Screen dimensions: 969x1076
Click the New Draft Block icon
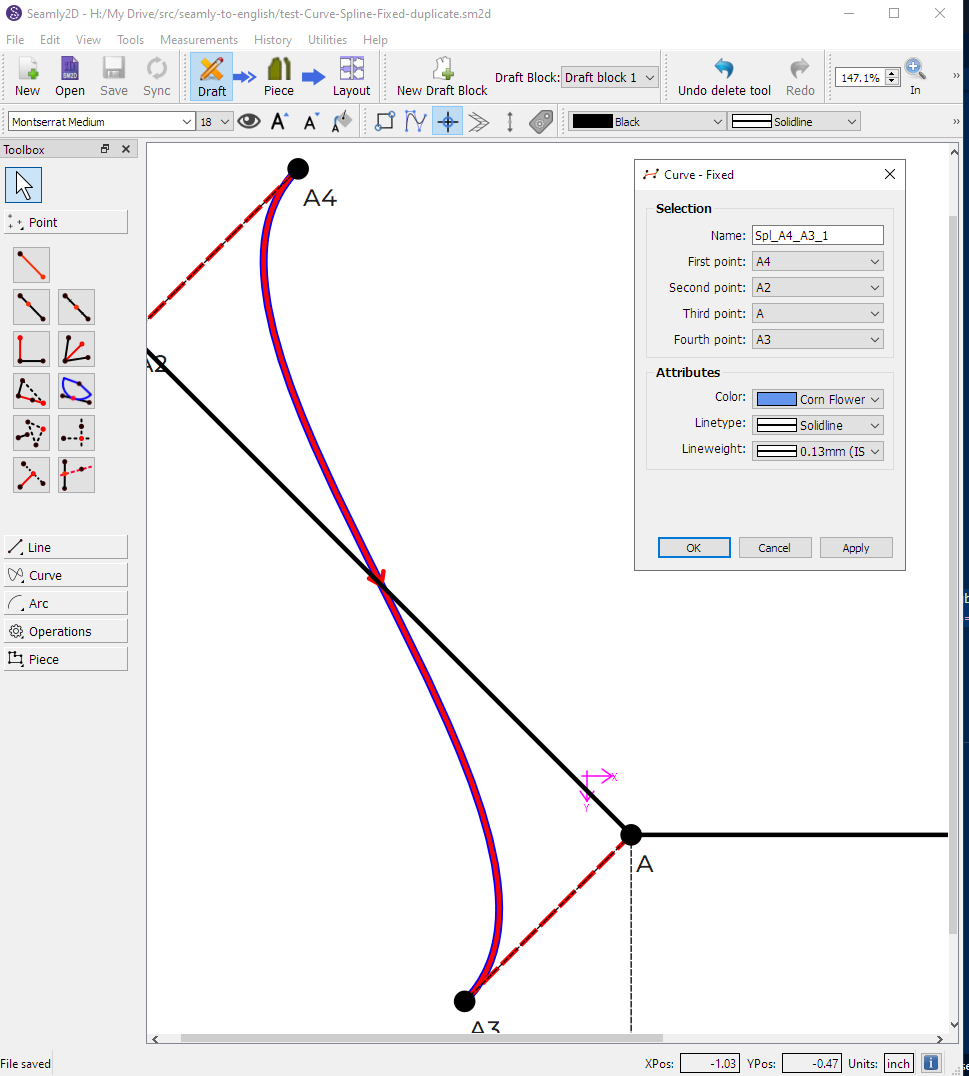(x=442, y=76)
